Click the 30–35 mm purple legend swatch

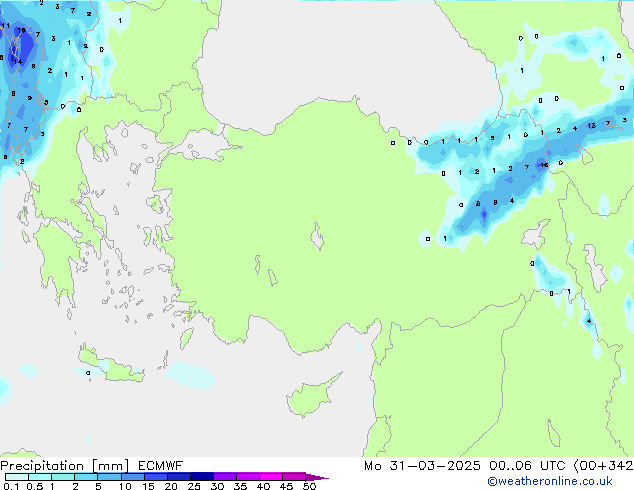pyautogui.click(x=225, y=477)
